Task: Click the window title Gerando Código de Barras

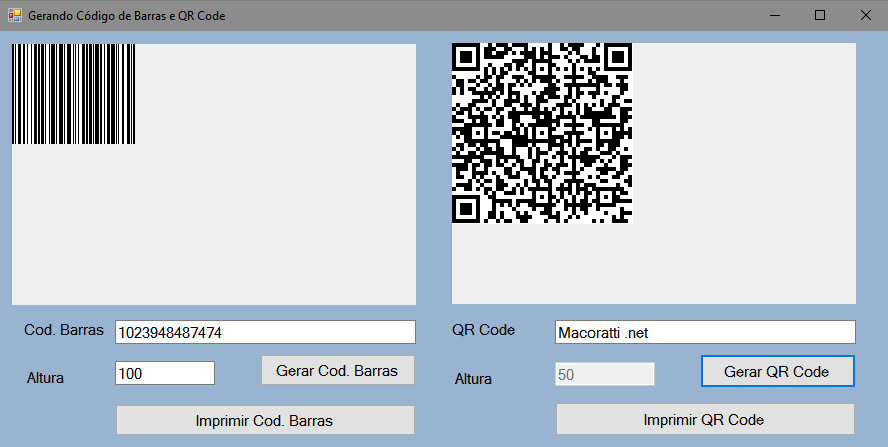Action: tap(127, 16)
